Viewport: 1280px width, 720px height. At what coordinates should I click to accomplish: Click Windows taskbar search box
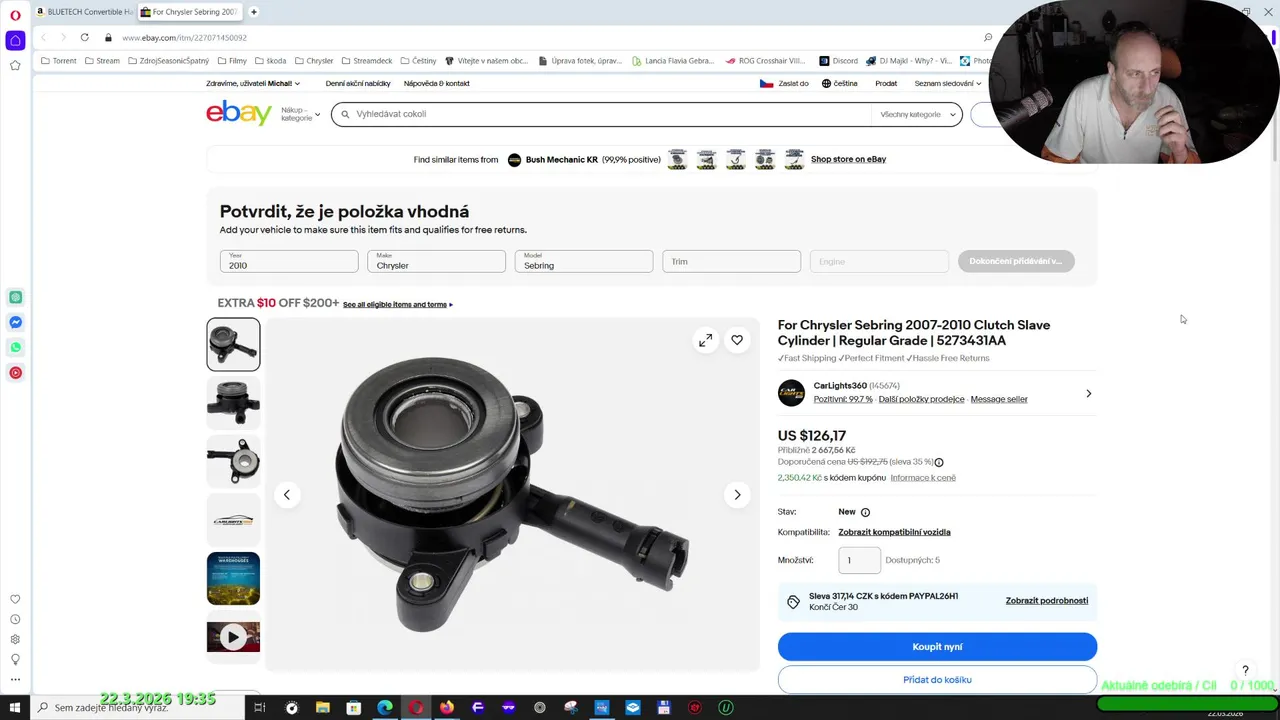point(140,707)
